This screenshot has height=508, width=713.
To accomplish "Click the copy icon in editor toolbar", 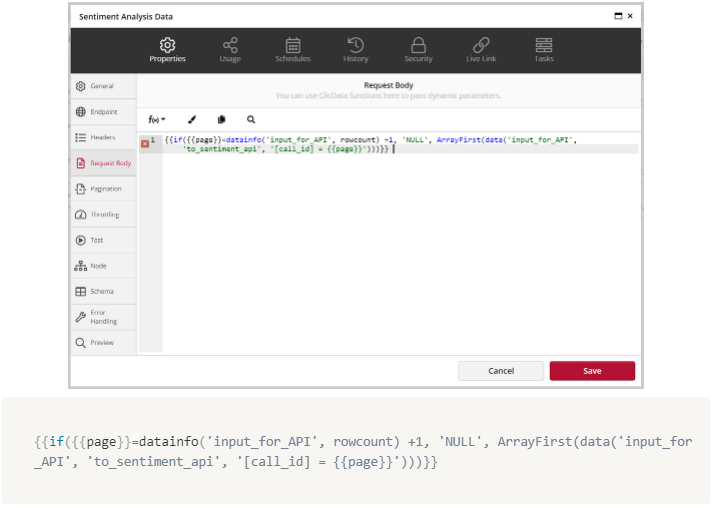I will tap(221, 120).
